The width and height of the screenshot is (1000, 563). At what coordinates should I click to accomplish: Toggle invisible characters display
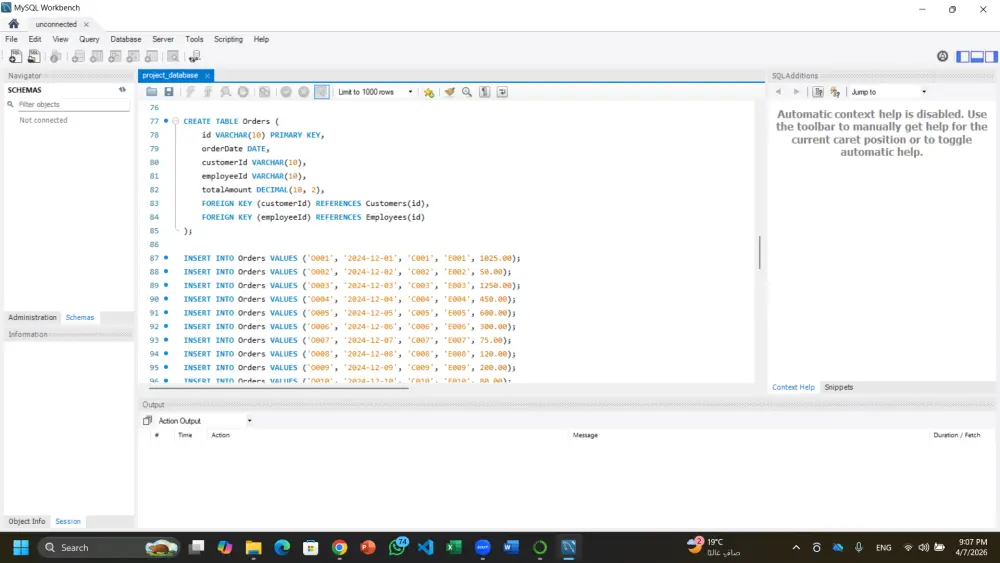coord(485,92)
